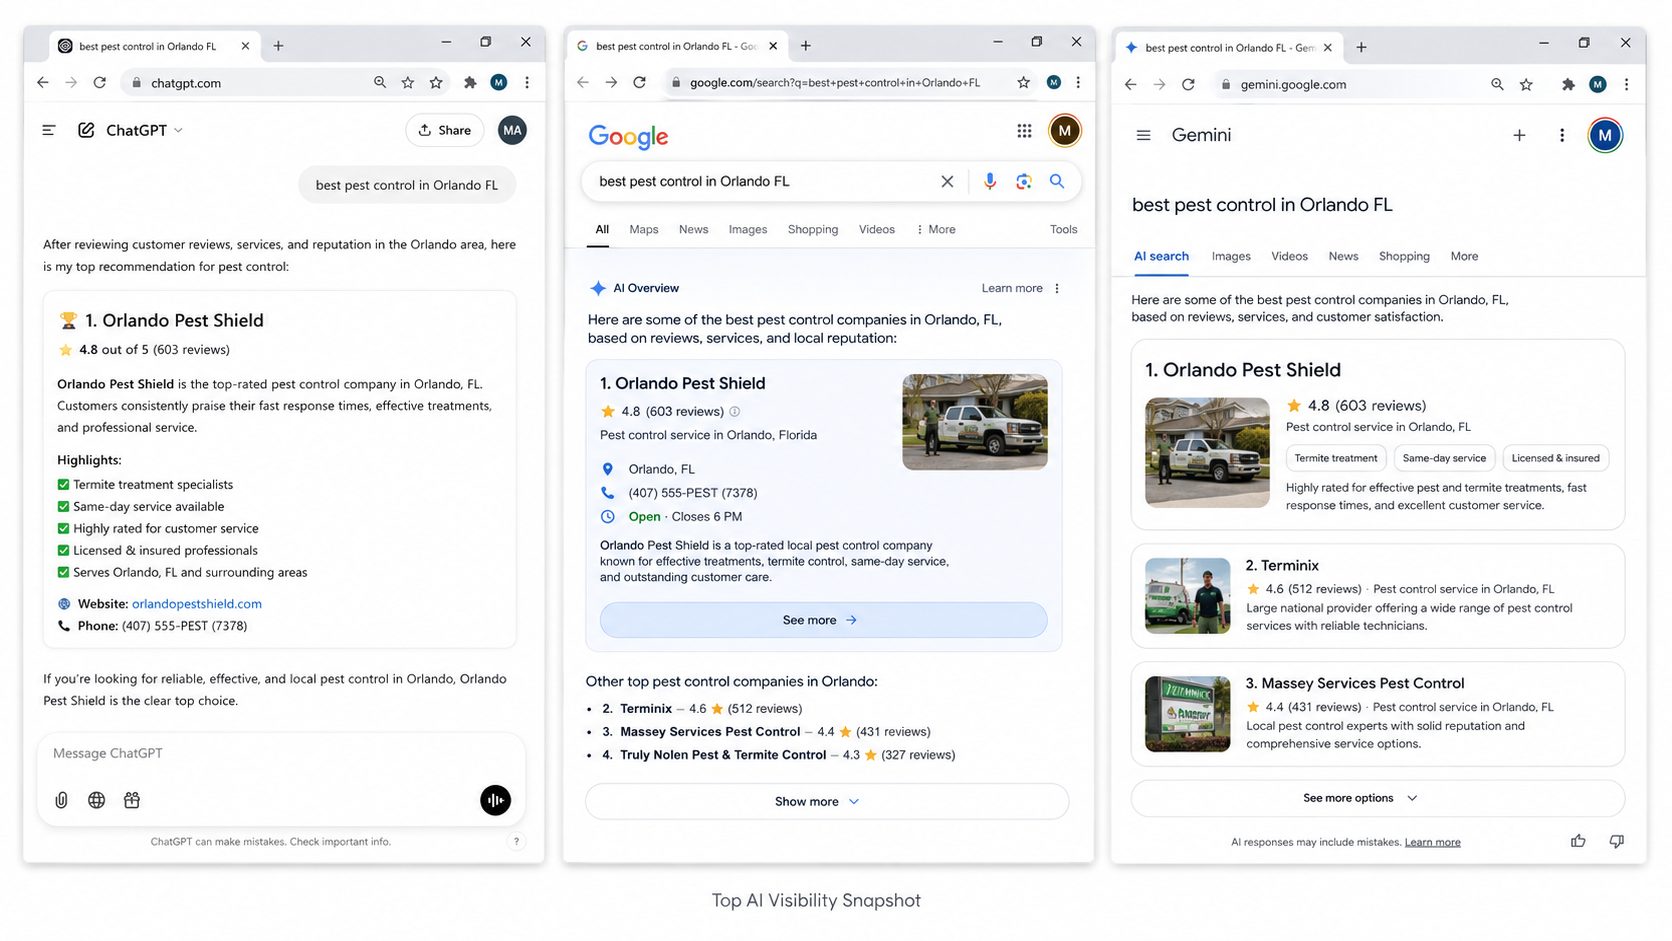
Task: Click Learn more in AI Overview
Action: point(1012,288)
